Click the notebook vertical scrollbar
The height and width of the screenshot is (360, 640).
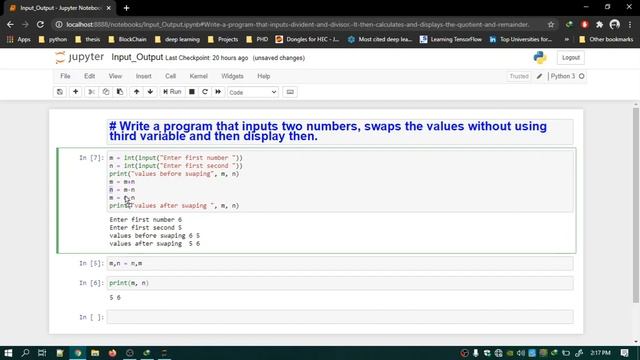636,204
